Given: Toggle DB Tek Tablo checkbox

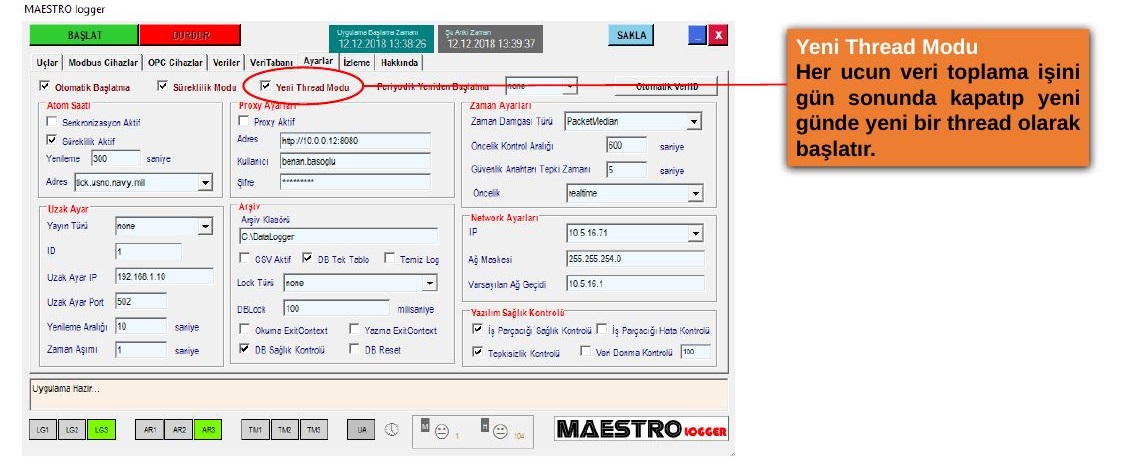Looking at the screenshot, I should [307, 258].
